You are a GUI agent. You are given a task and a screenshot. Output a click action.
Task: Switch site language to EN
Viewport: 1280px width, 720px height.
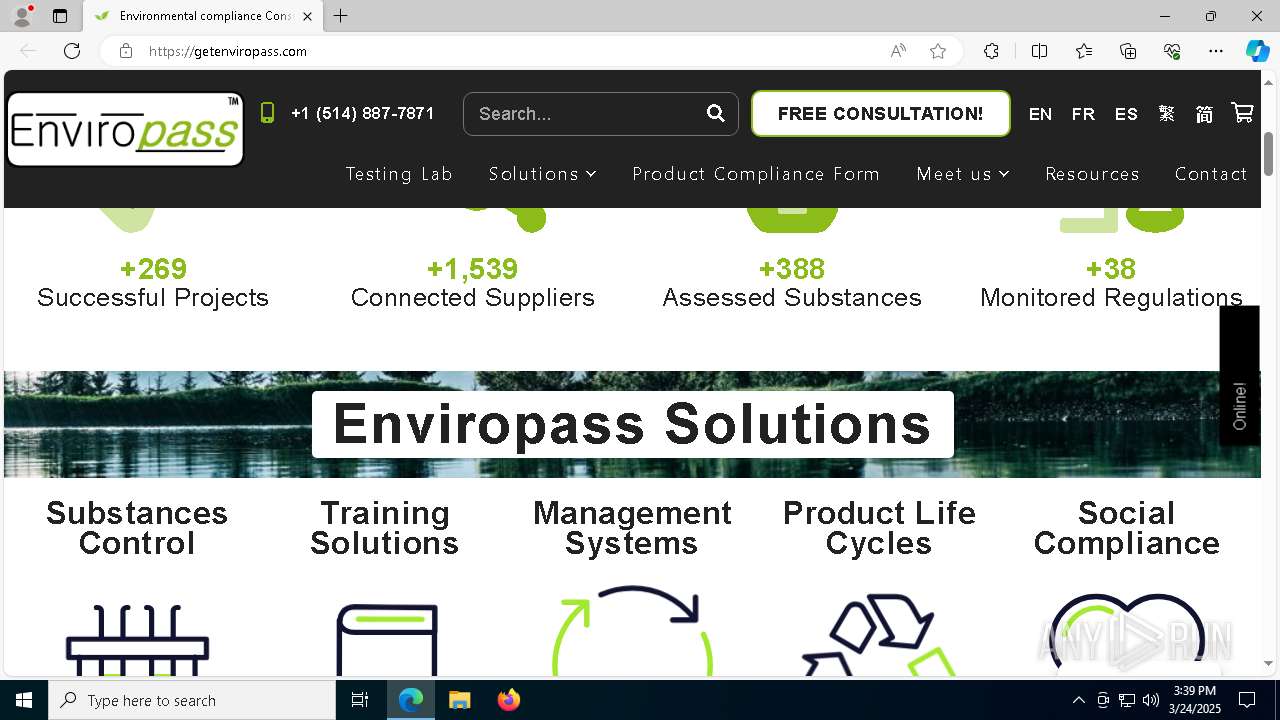pos(1040,114)
